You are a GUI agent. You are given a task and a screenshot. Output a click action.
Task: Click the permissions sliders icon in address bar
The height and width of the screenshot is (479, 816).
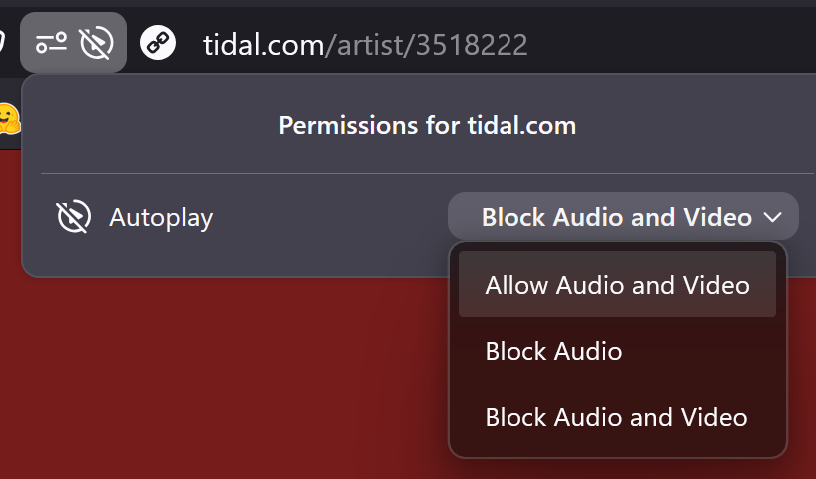point(51,43)
